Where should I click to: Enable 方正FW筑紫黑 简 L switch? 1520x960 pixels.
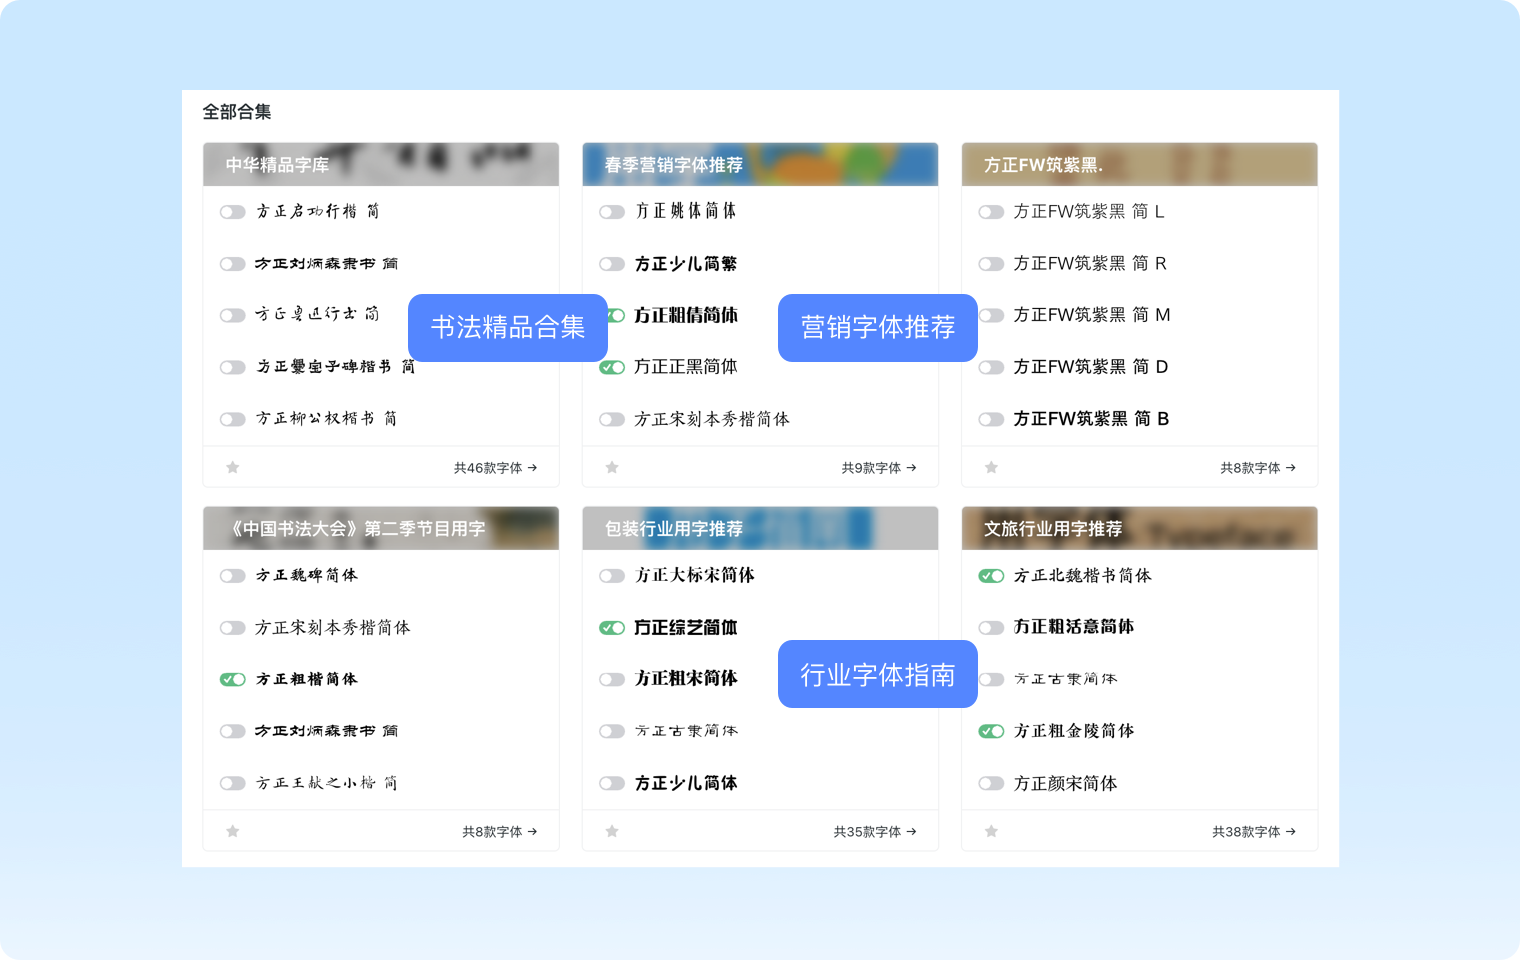pos(991,212)
